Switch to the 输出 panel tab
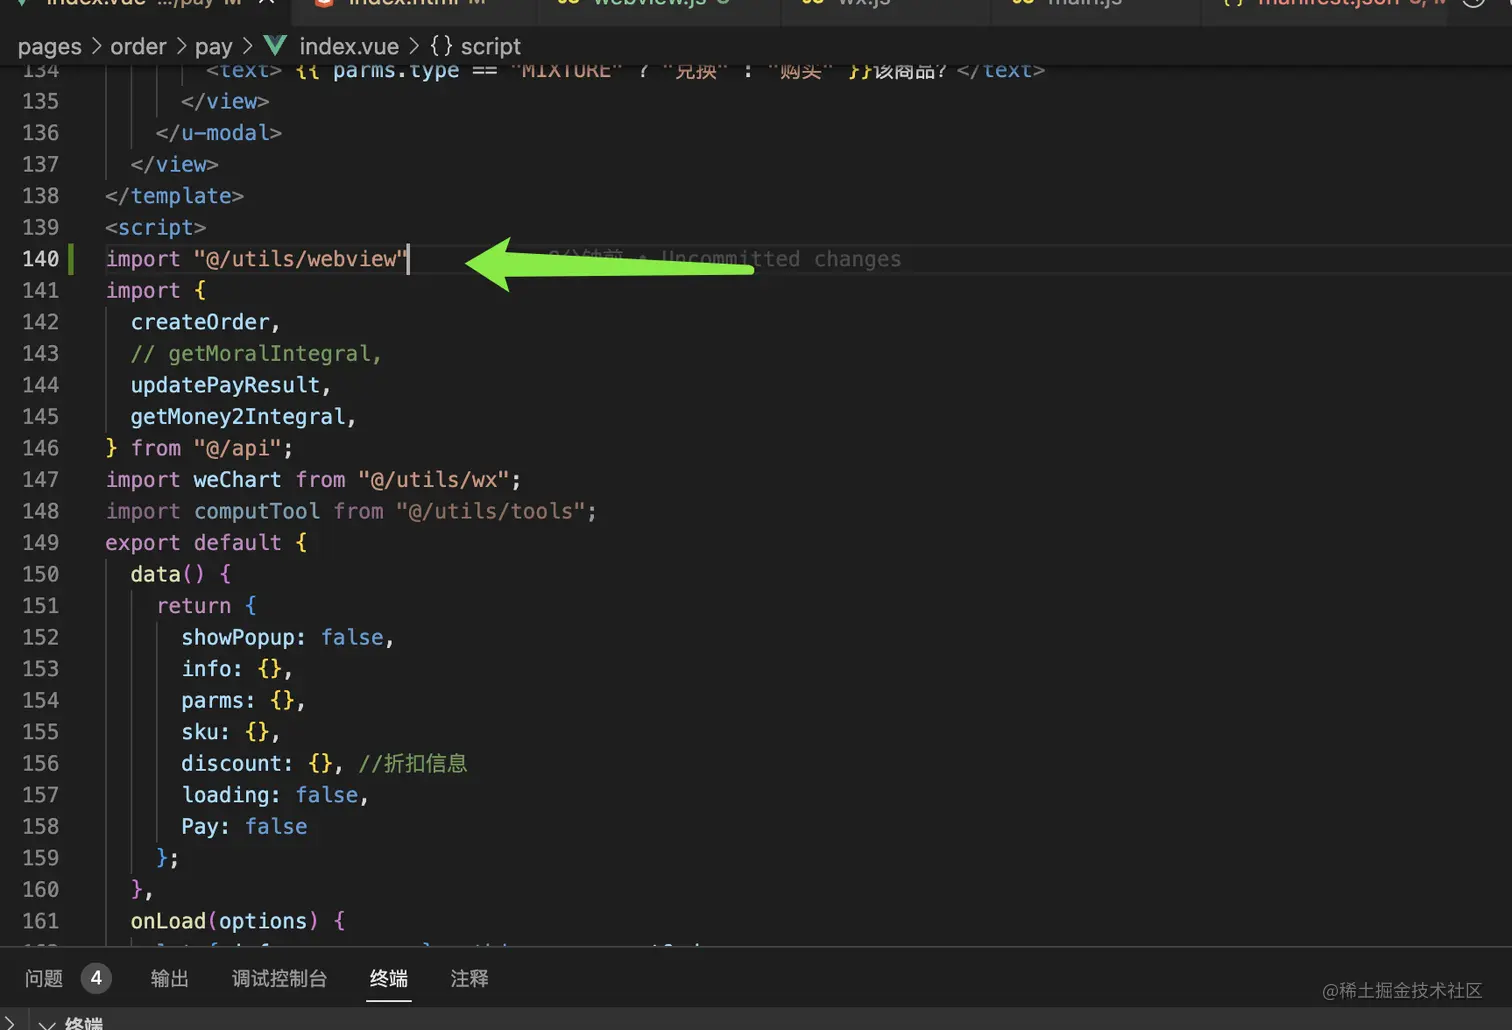This screenshot has width=1512, height=1030. click(x=170, y=978)
